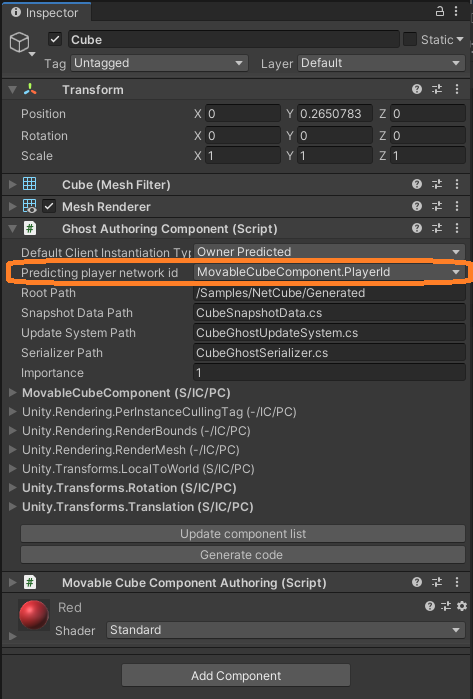
Task: Expand Unity.Rendering.PerInstanceCullingTag entry
Action: (x=13, y=411)
